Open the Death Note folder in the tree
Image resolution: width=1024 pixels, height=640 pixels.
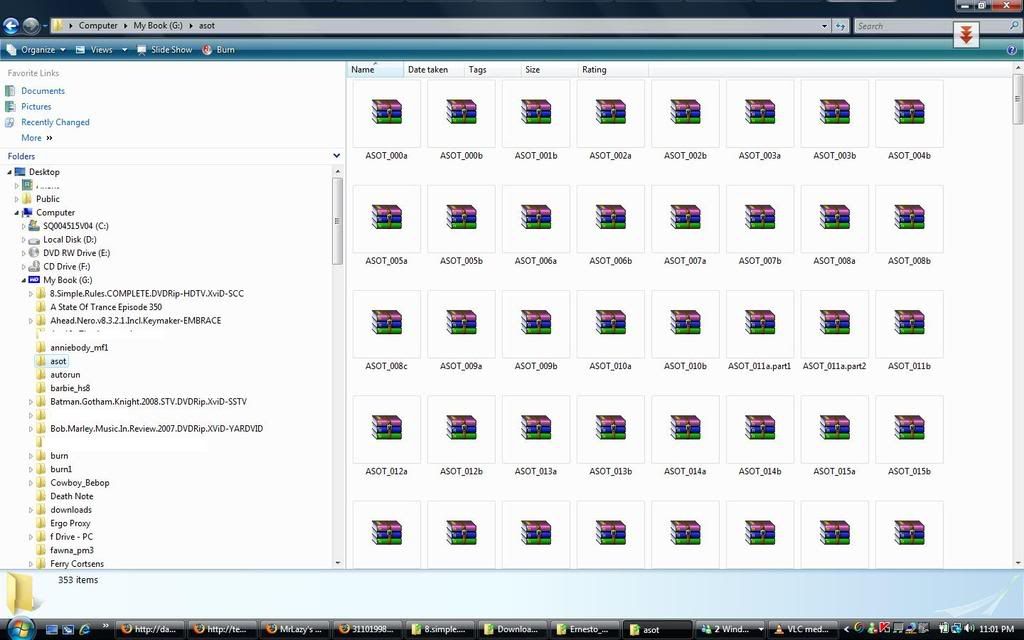72,496
